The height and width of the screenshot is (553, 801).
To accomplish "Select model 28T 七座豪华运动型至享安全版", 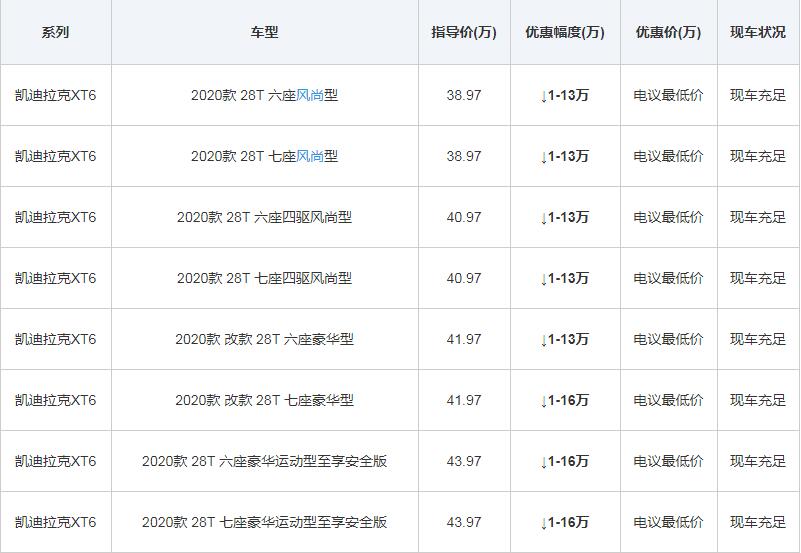I will [264, 522].
